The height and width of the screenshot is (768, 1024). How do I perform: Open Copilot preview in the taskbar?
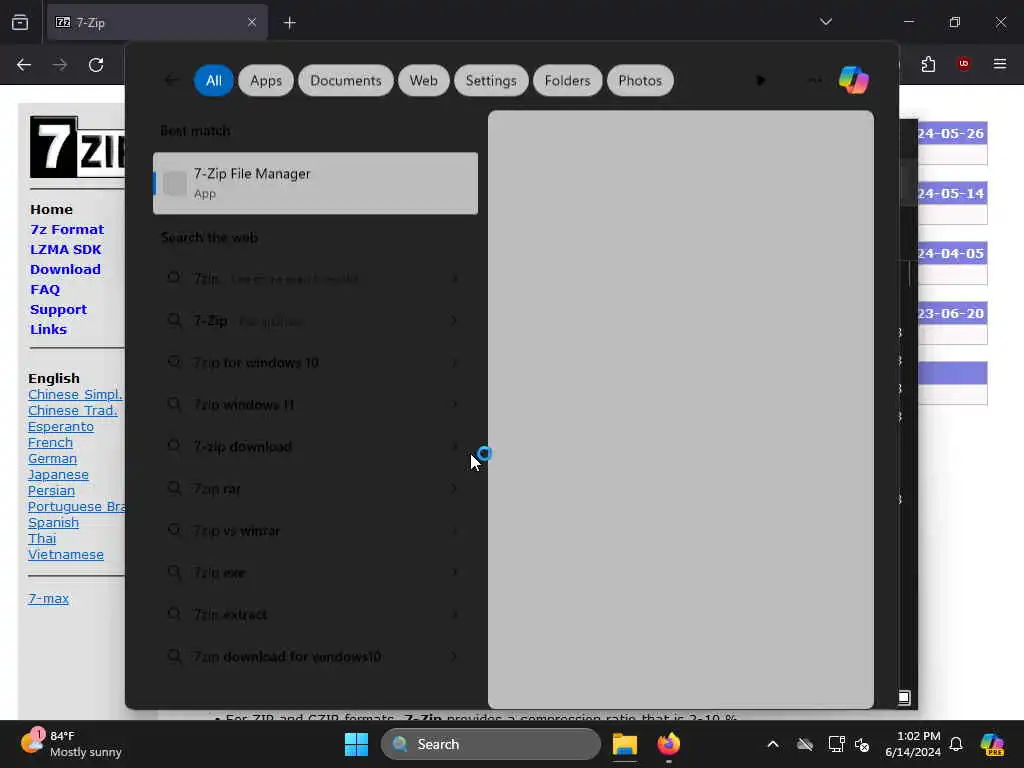point(992,744)
